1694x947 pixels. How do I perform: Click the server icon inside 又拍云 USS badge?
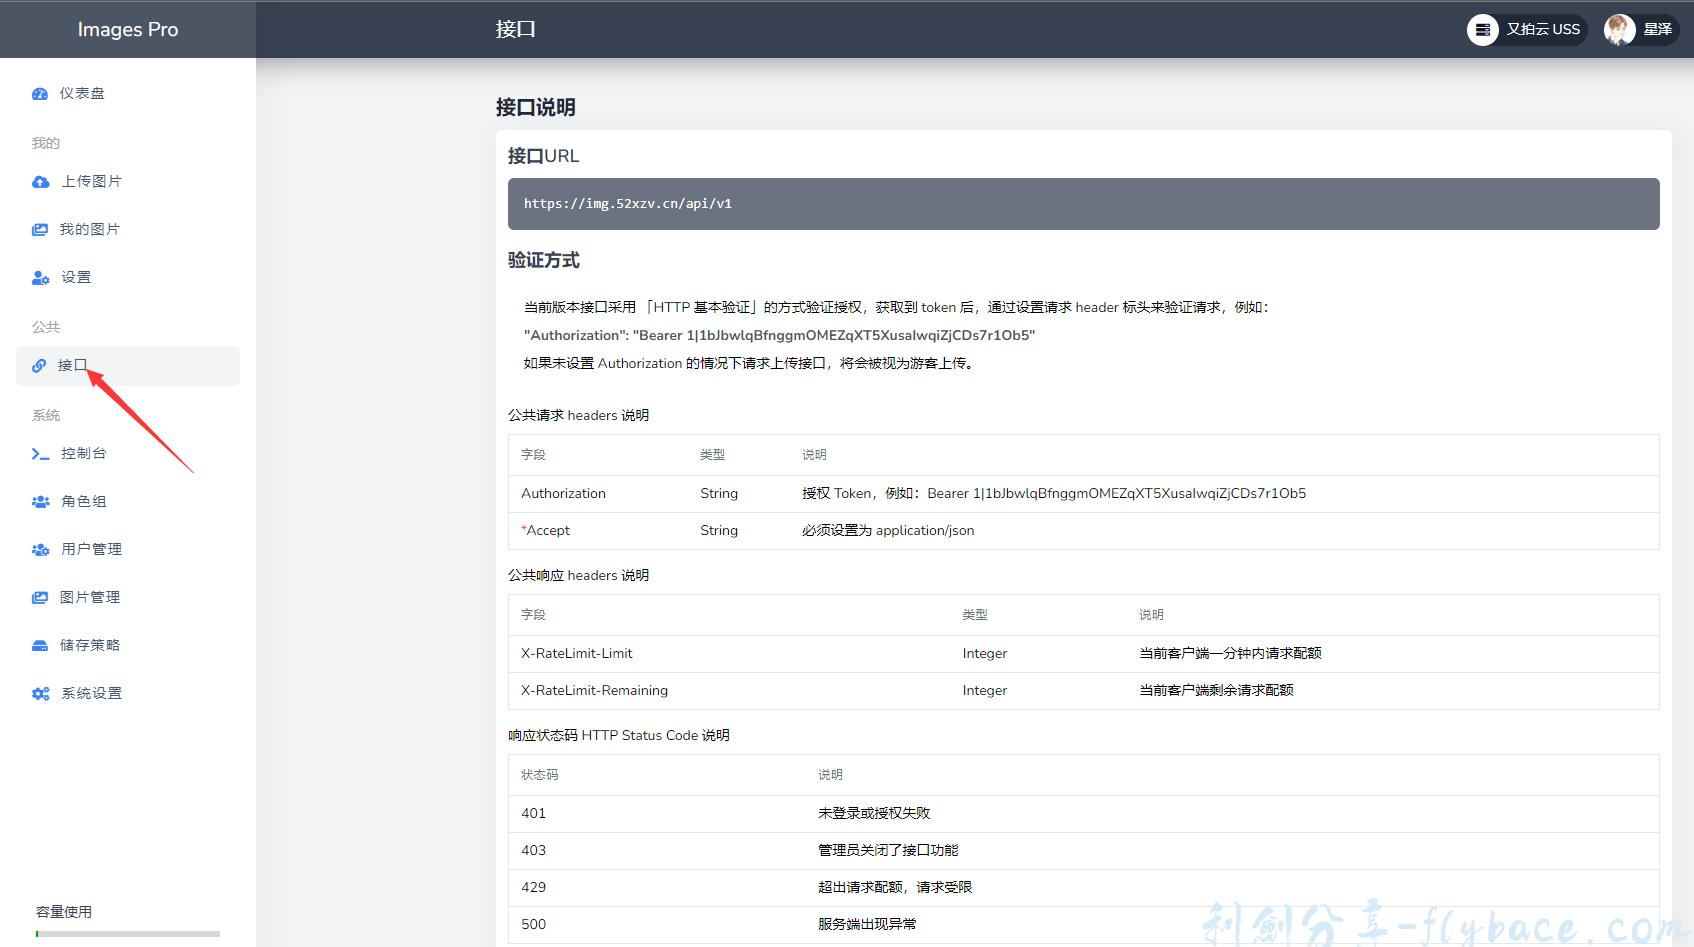pyautogui.click(x=1484, y=29)
